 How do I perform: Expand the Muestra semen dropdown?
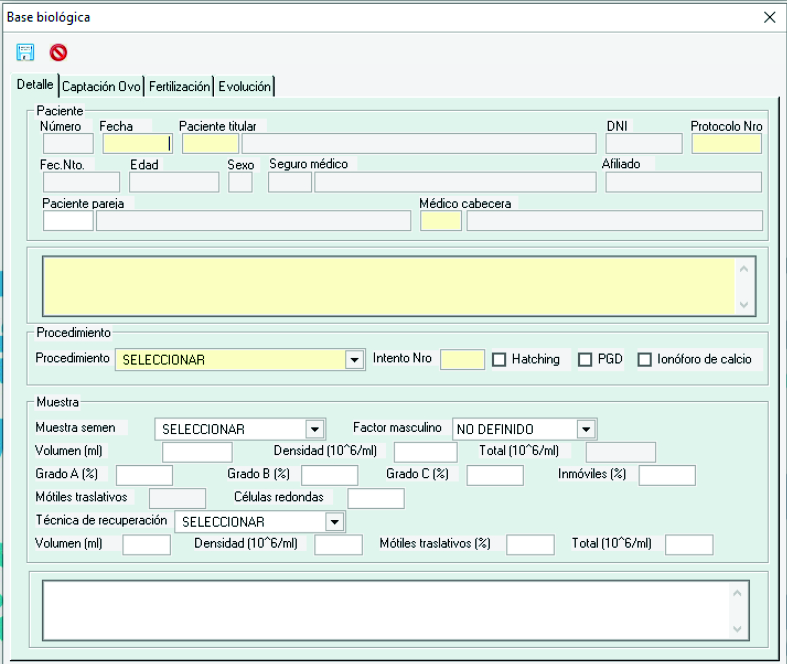[315, 429]
